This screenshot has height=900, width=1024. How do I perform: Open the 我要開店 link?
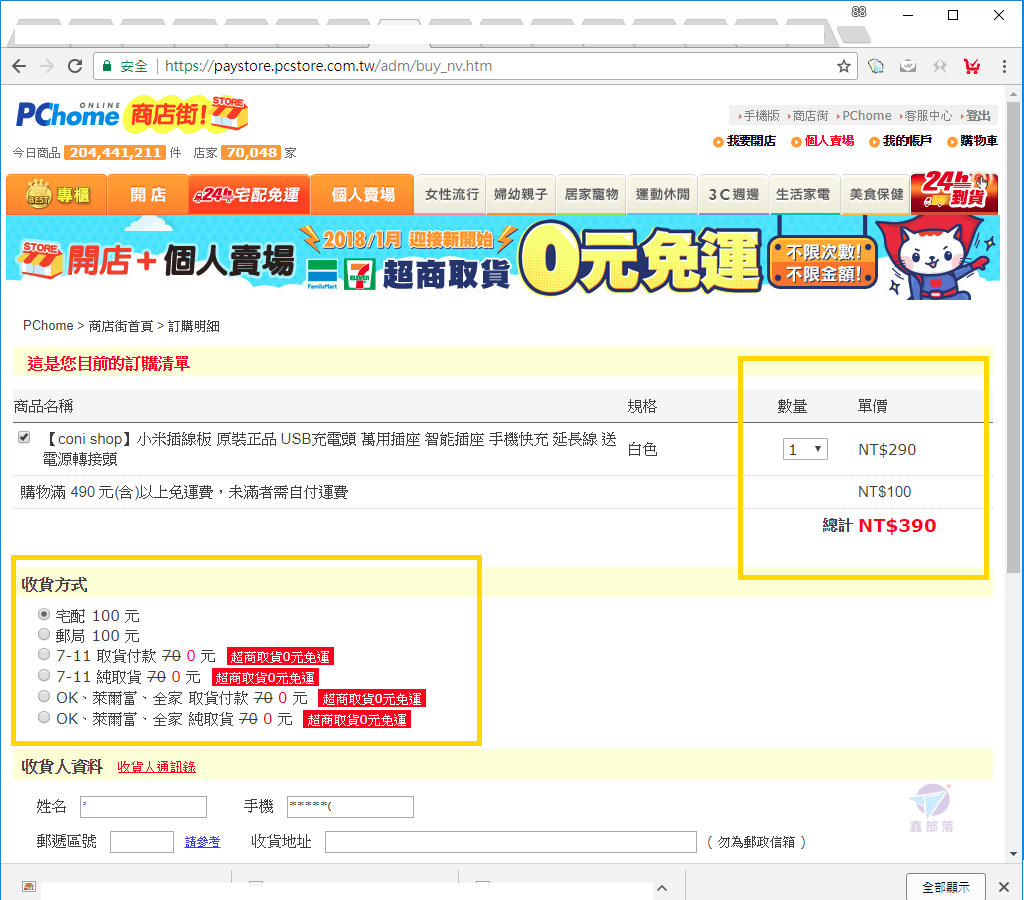[751, 141]
